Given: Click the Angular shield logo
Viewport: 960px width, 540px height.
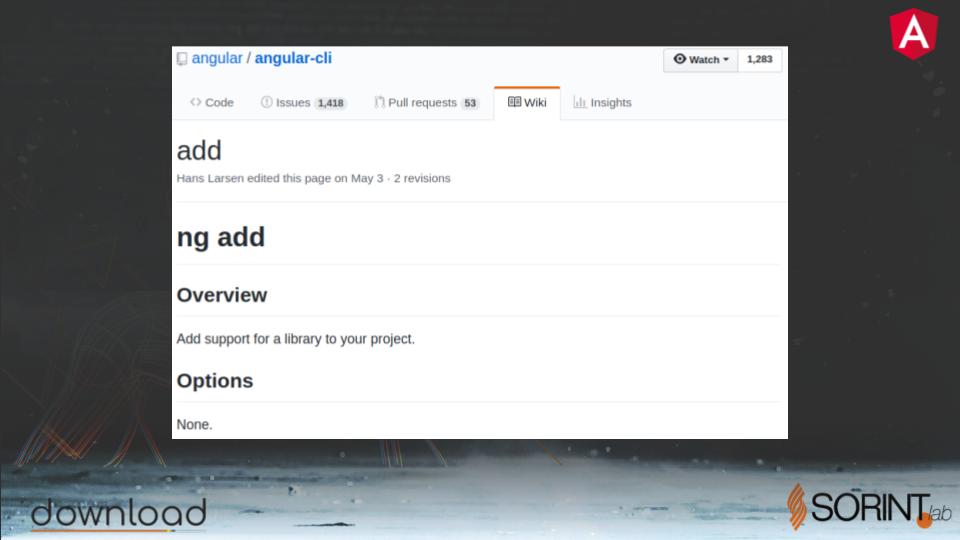Looking at the screenshot, I should click(x=913, y=34).
